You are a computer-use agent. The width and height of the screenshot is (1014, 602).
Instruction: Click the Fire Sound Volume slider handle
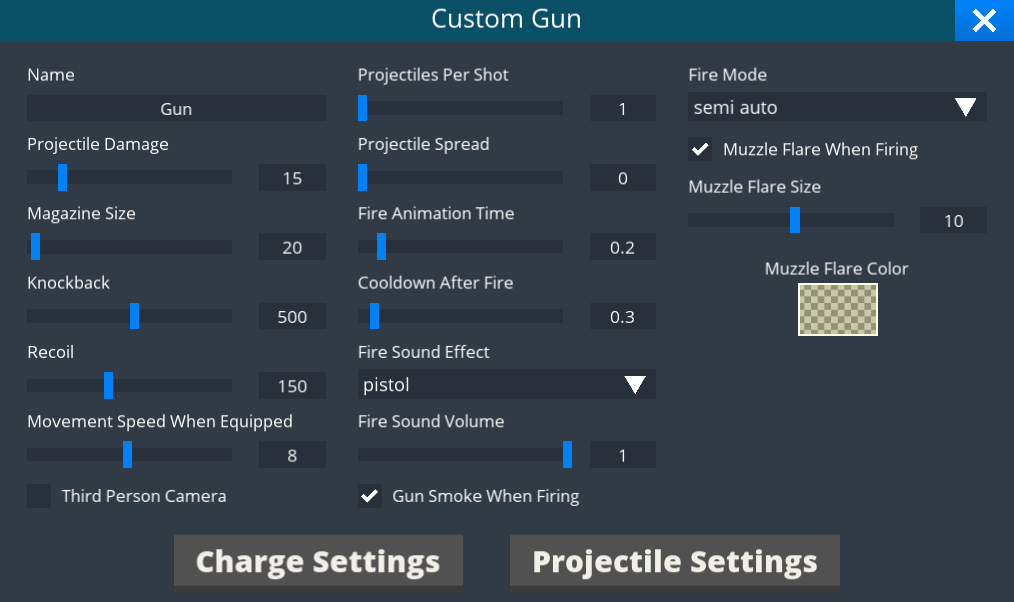567,455
